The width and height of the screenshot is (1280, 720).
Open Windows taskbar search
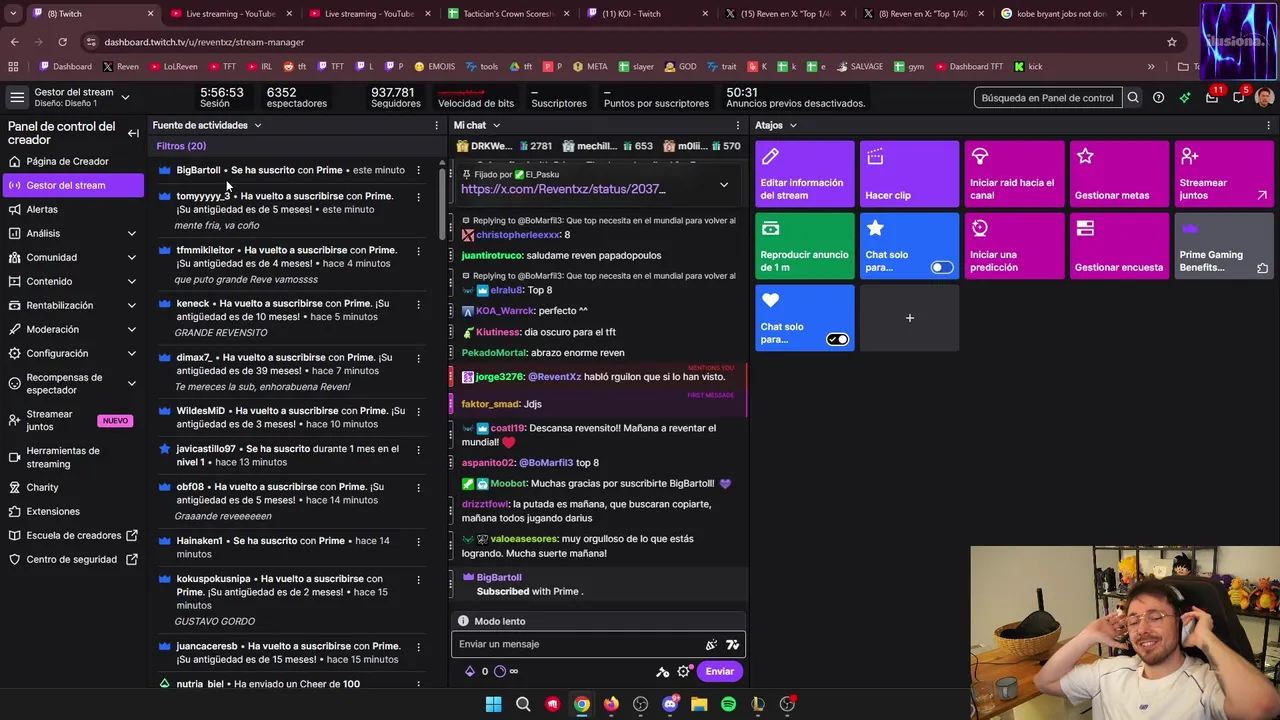pos(523,704)
